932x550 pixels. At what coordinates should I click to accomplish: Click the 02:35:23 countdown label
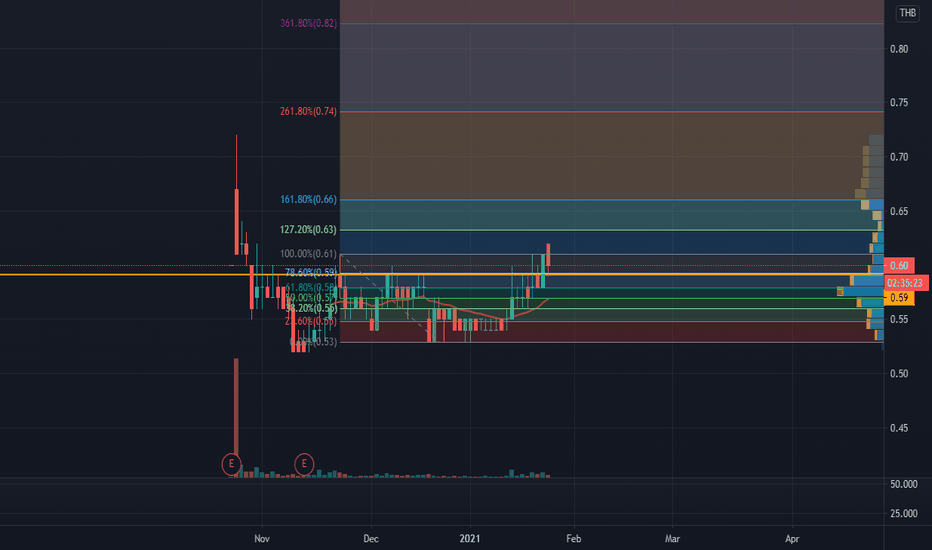point(906,283)
